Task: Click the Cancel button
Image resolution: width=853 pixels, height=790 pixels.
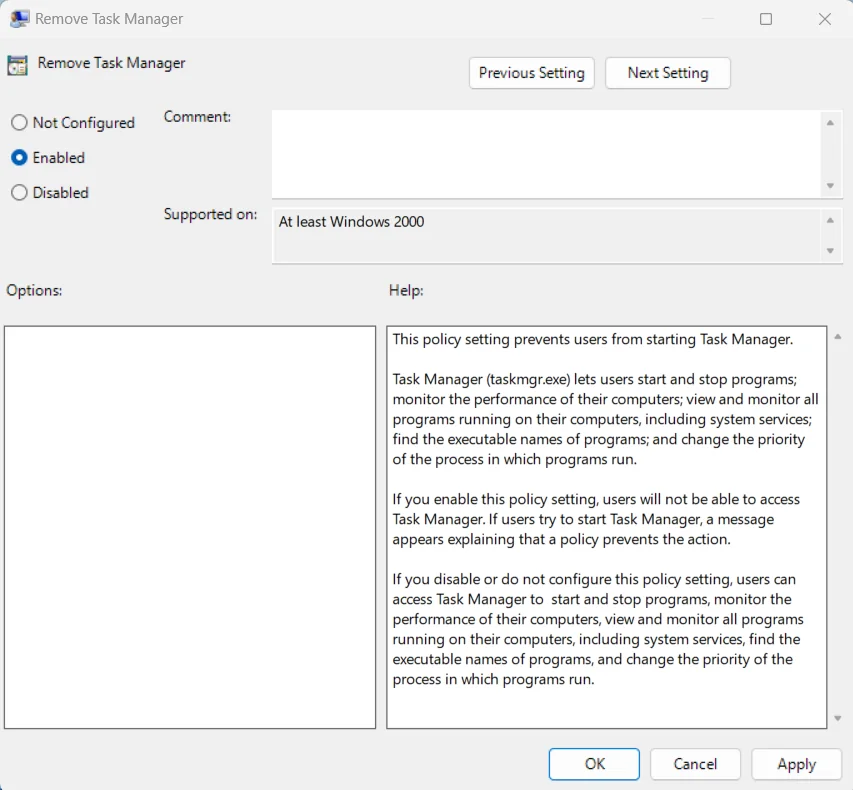Action: tap(695, 764)
